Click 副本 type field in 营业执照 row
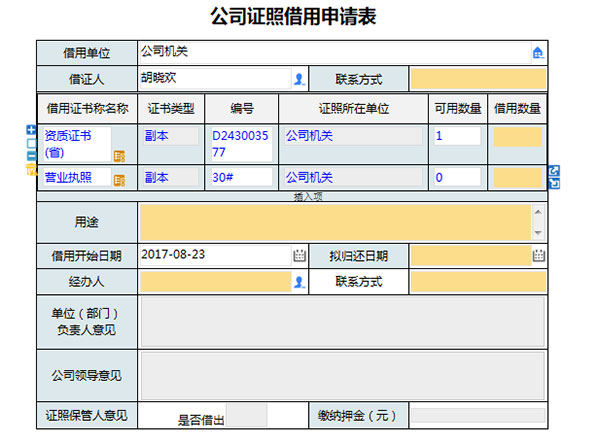The height and width of the screenshot is (442, 600). pyautogui.click(x=171, y=178)
